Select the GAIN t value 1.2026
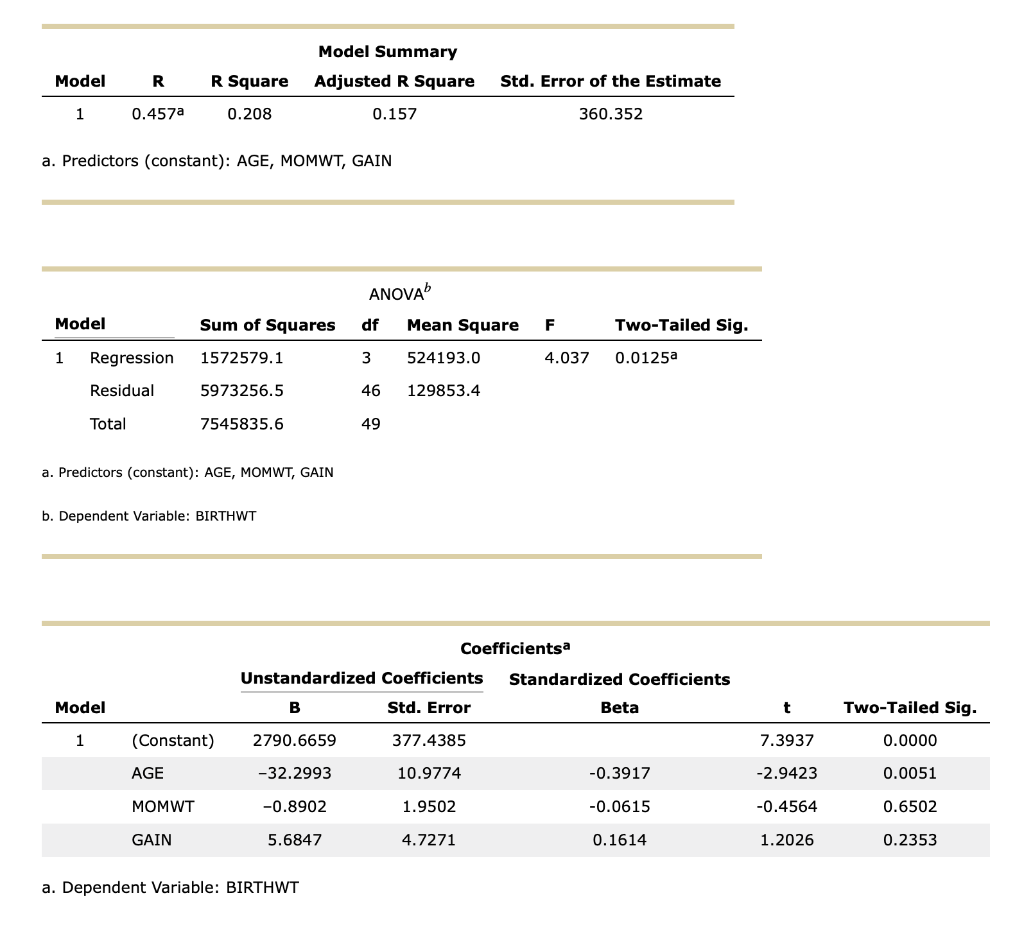 tap(786, 840)
